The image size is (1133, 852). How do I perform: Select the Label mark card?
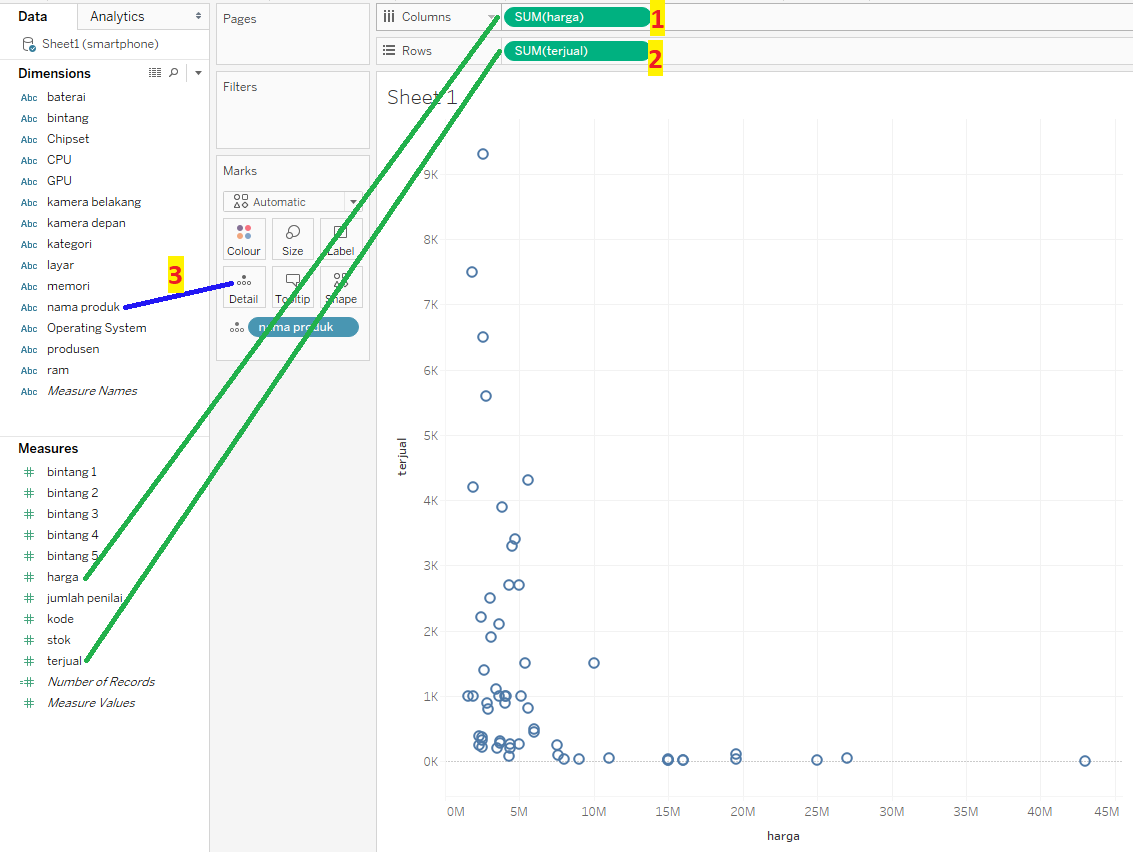[340, 239]
